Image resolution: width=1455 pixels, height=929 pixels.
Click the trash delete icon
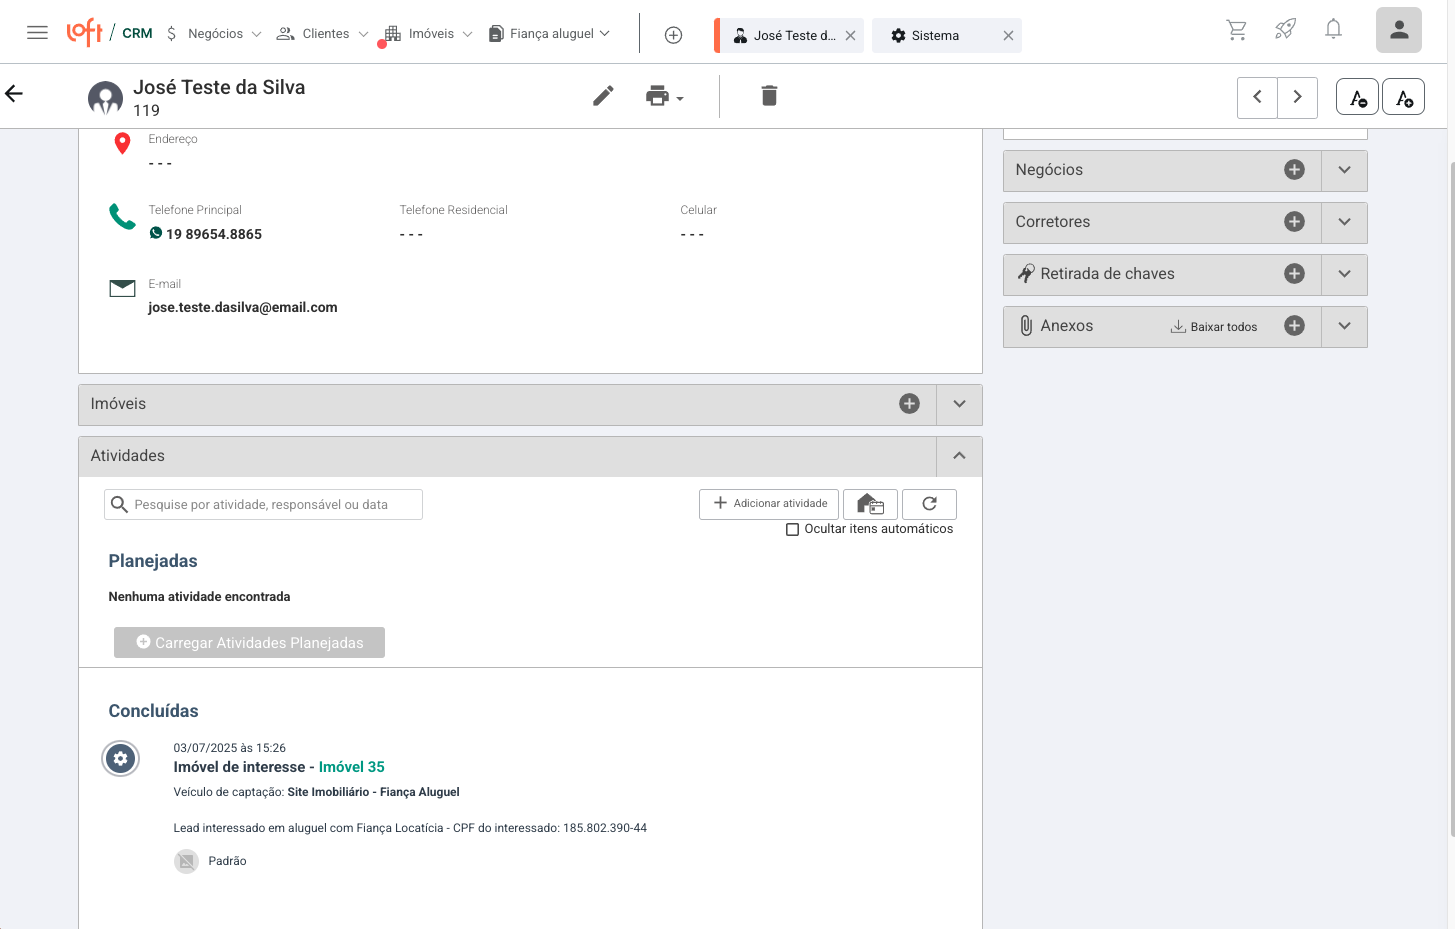tap(769, 96)
